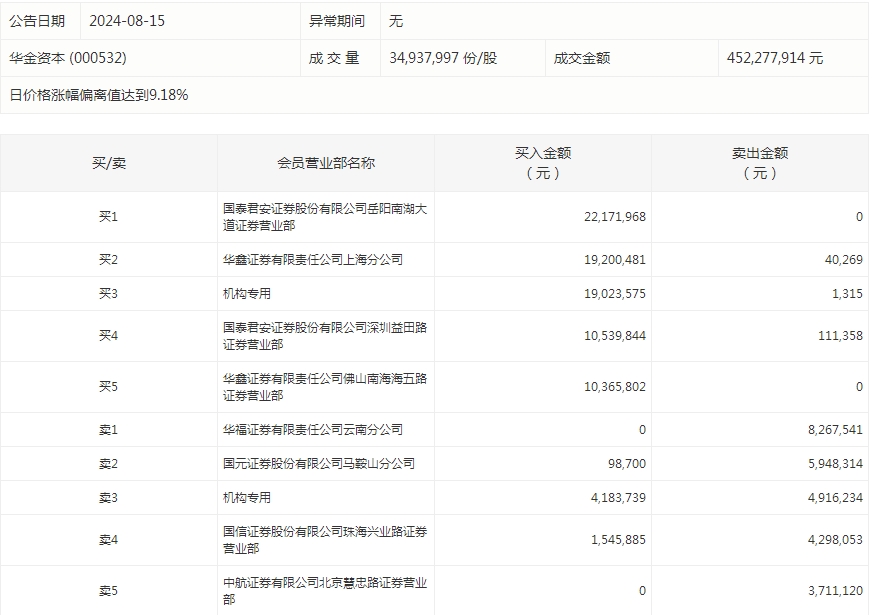Click the 成交量 value 34,937,997 份/股
The height and width of the screenshot is (615, 874).
tap(442, 58)
